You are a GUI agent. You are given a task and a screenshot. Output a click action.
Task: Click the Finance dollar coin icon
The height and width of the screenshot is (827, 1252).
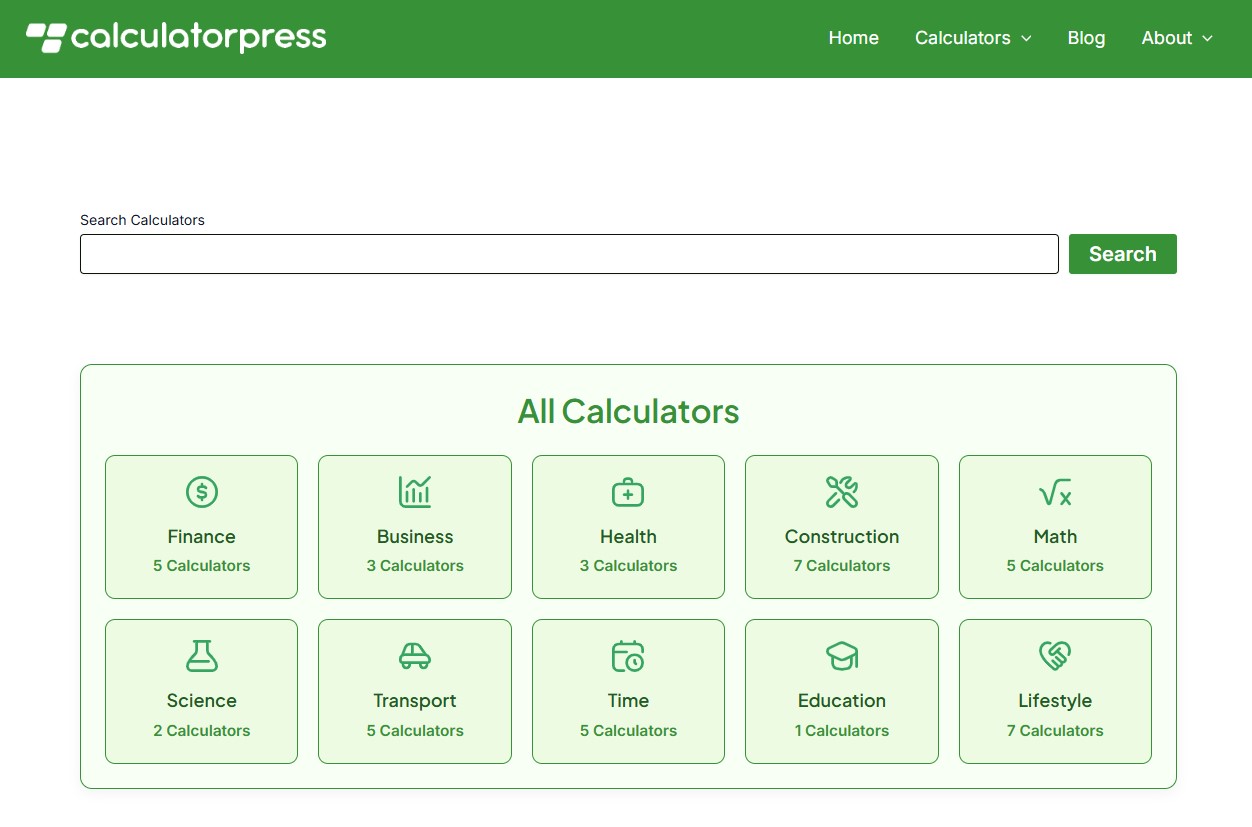(202, 492)
